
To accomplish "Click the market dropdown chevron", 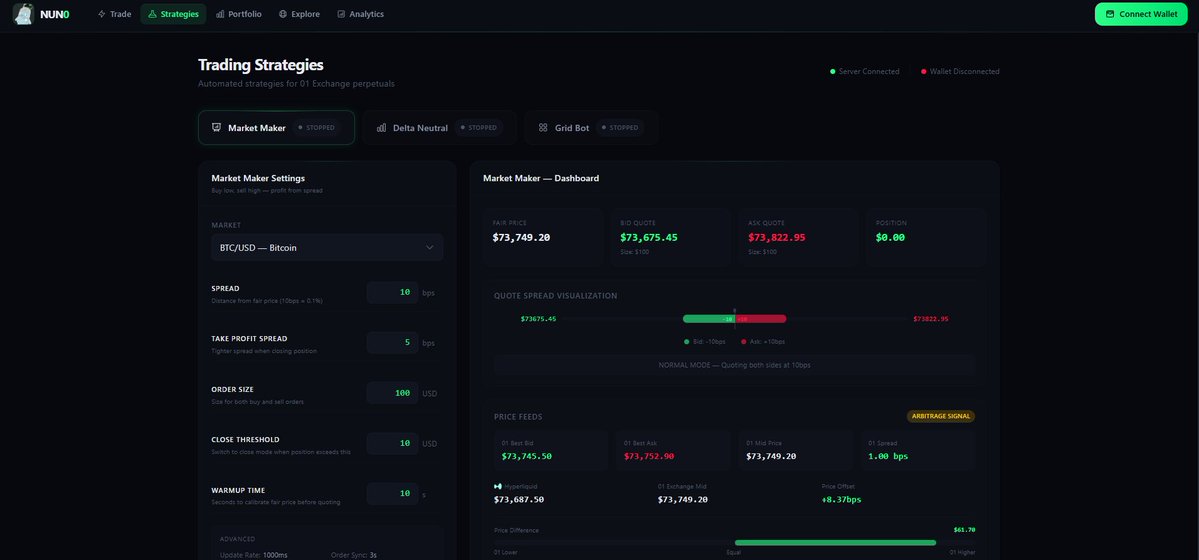I will coord(430,248).
